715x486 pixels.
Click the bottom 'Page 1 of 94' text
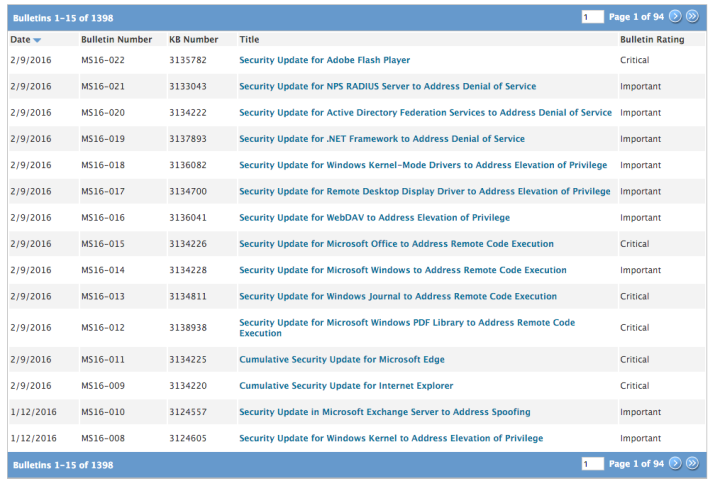tap(636, 464)
